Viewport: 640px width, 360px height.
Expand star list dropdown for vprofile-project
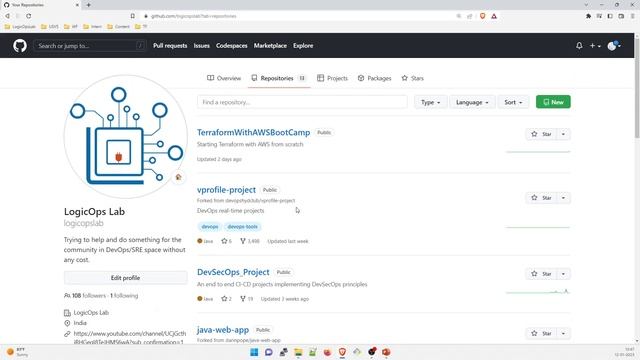click(563, 198)
